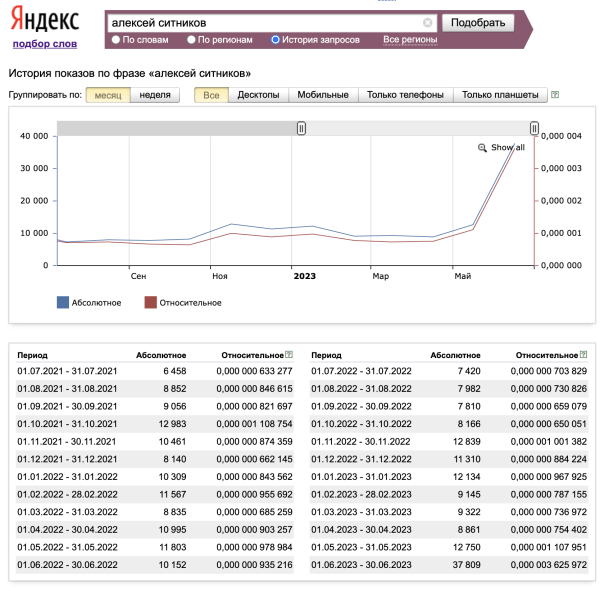Click the Мар axis label on chart

coord(381,276)
